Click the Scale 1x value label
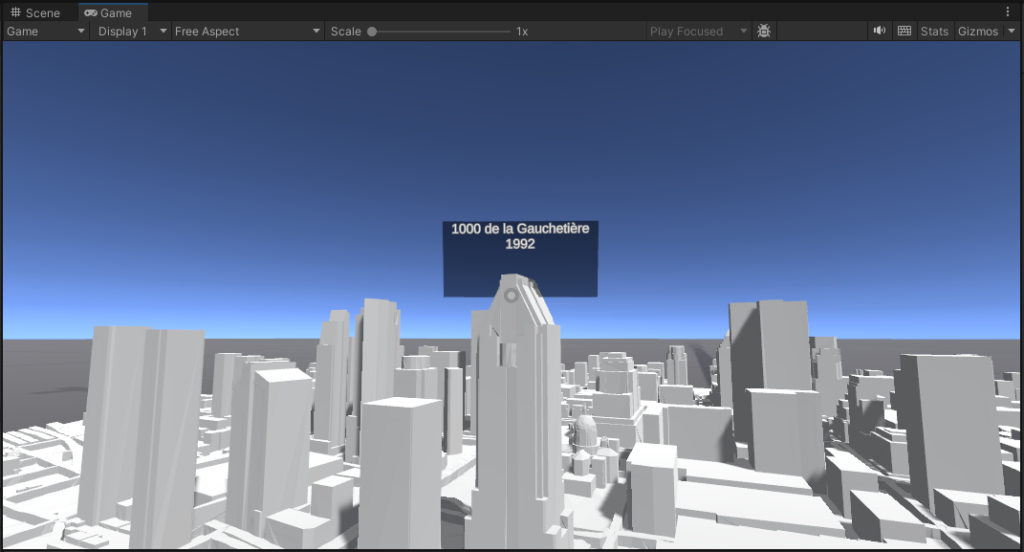This screenshot has width=1024, height=552. coord(522,31)
